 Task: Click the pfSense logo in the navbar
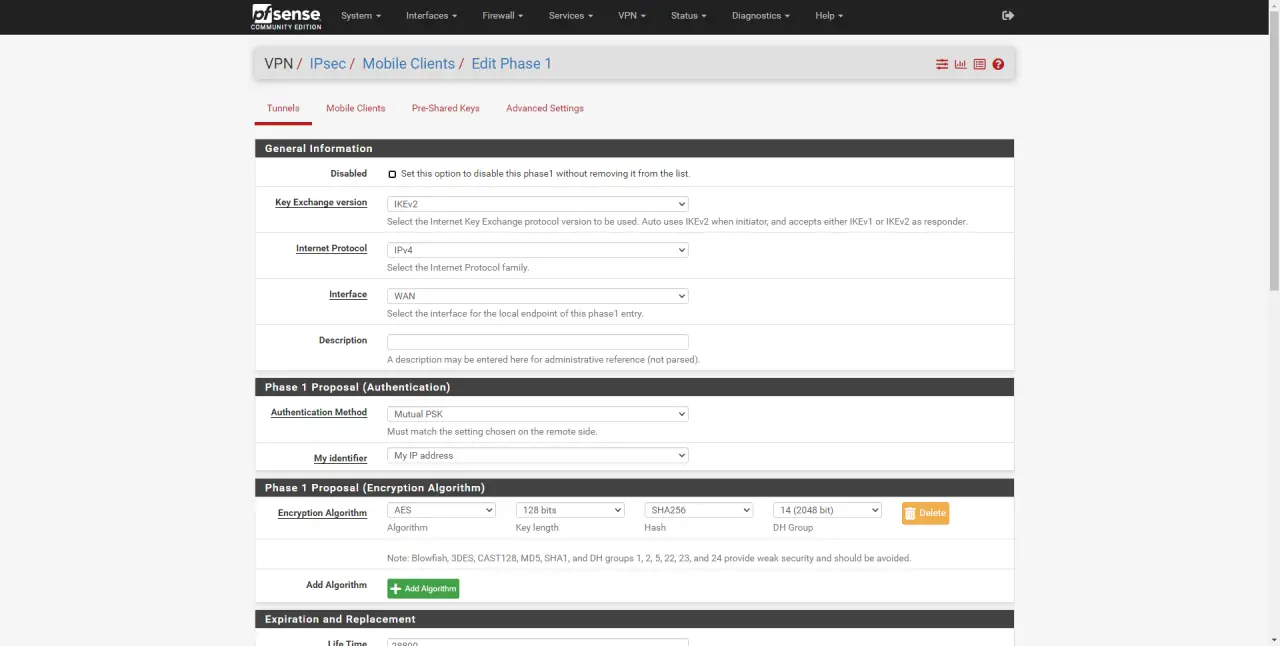click(x=286, y=16)
